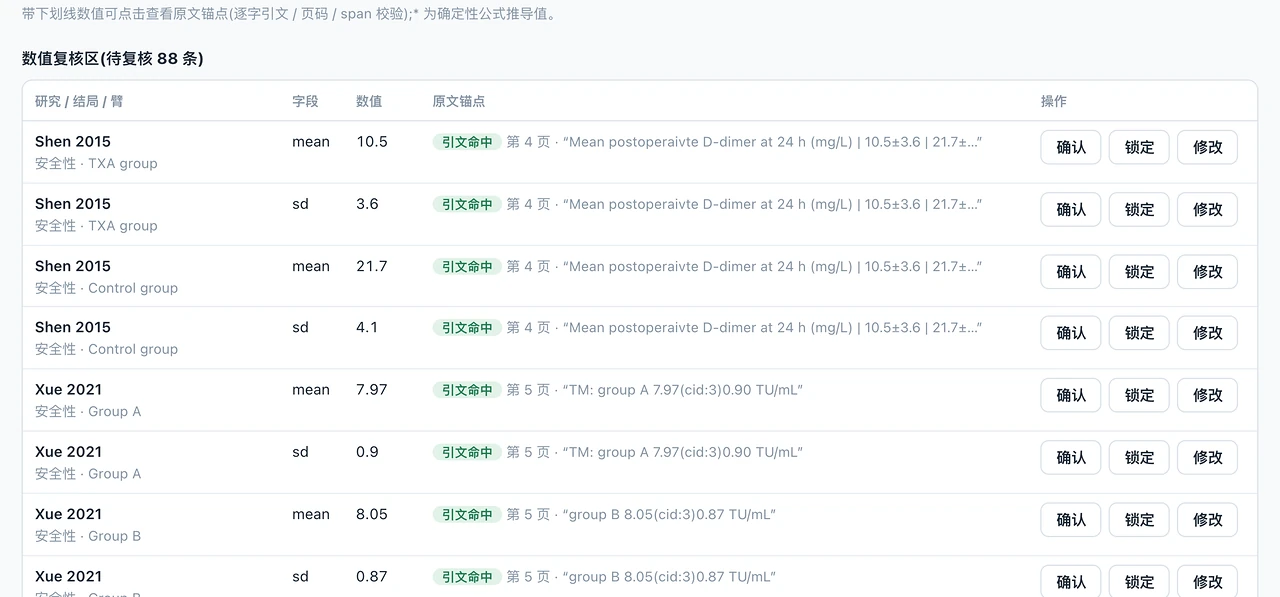Click 确认 for Xue 2021 Group B sd
The width and height of the screenshot is (1280, 597).
pyautogui.click(x=1071, y=581)
